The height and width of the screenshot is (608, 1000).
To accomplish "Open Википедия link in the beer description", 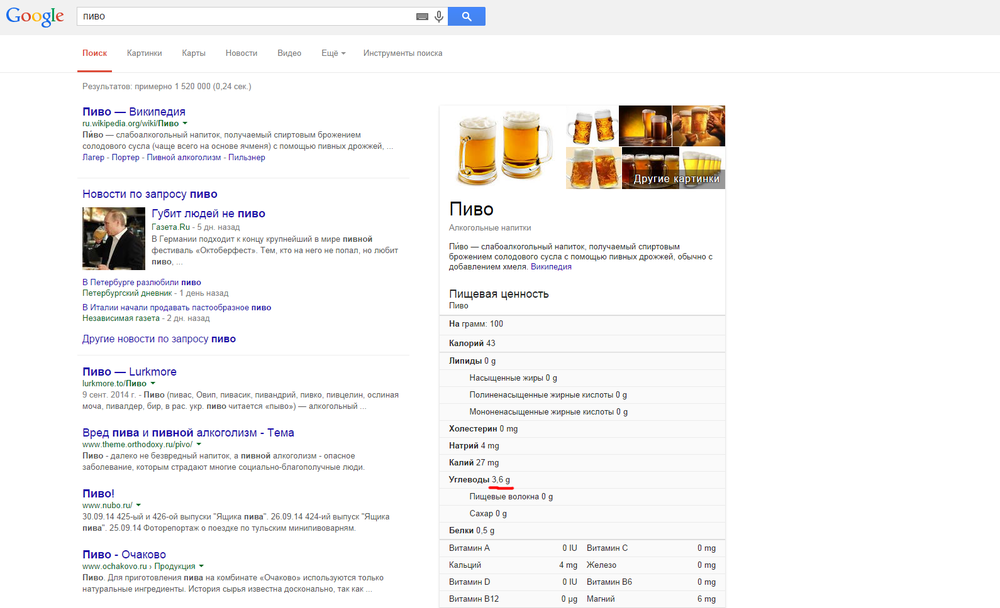I will point(551,267).
